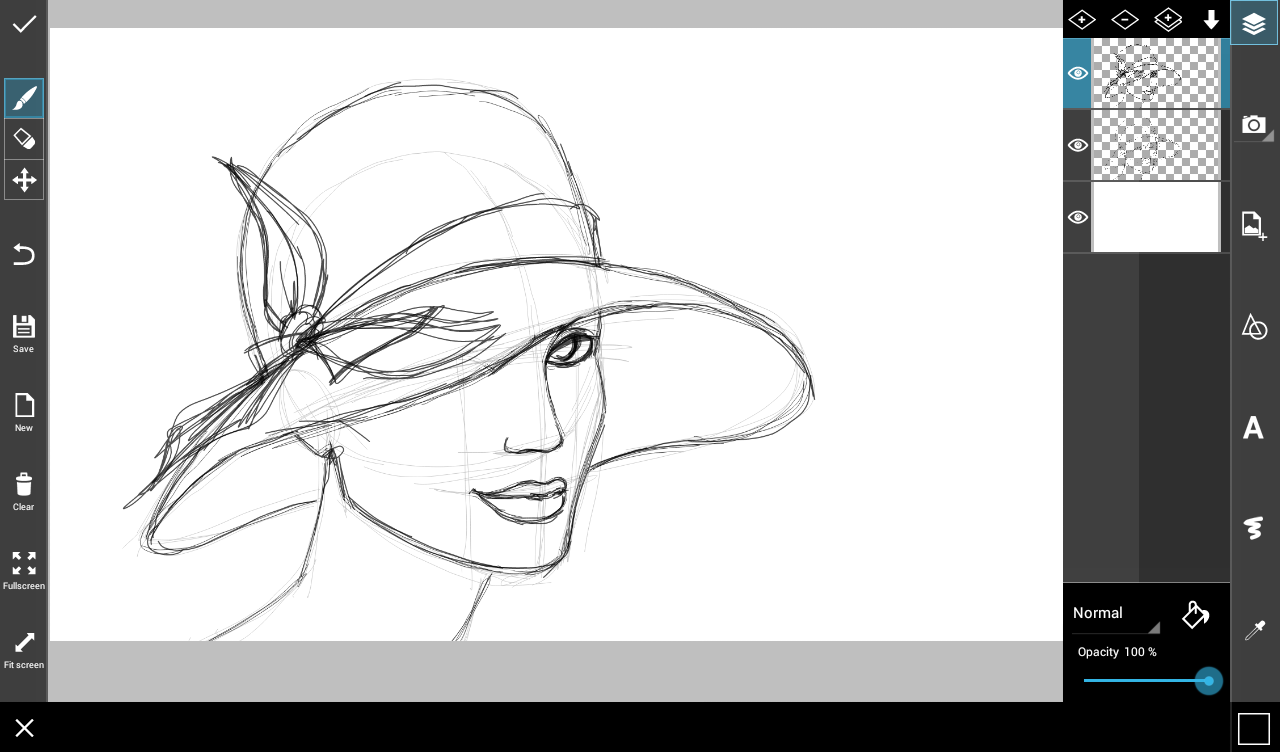Toggle visibility of the top sketch layer
The width and height of the screenshot is (1280, 752).
pyautogui.click(x=1077, y=73)
